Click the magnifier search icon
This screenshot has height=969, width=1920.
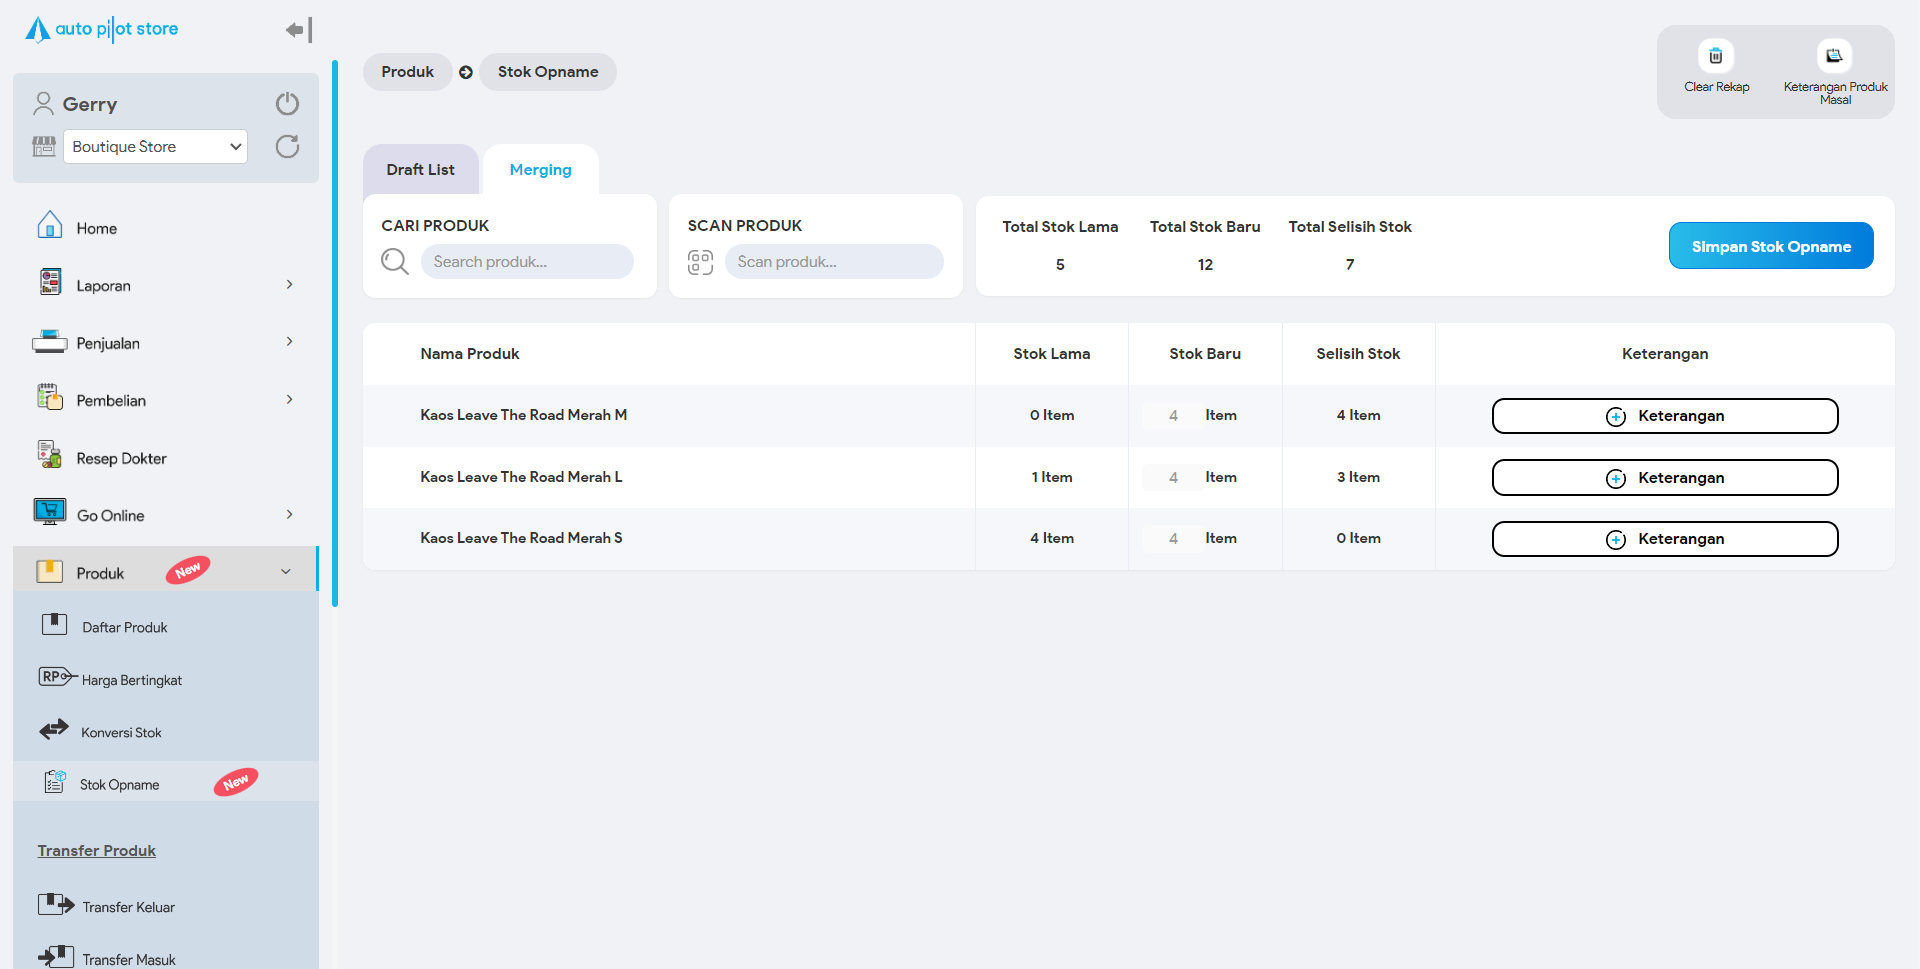pos(395,262)
